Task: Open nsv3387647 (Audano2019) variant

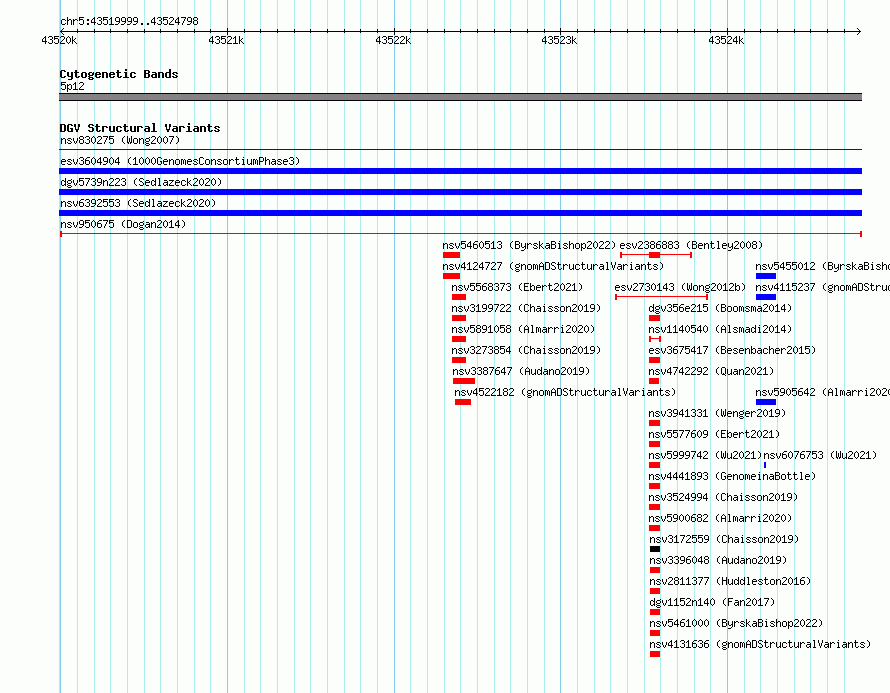Action: click(521, 371)
